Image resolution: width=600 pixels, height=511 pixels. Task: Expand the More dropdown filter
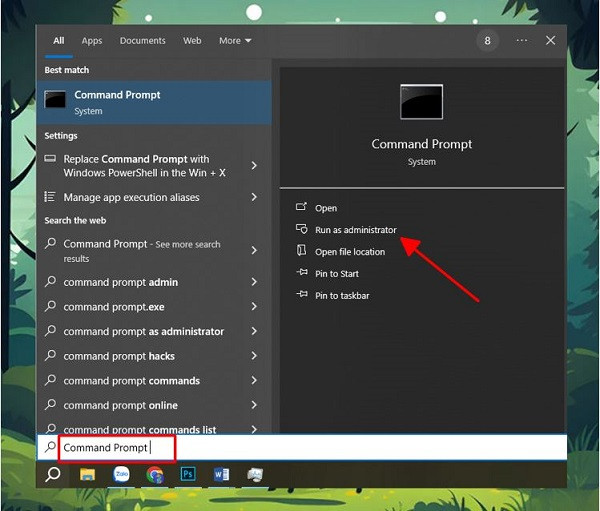pos(235,41)
